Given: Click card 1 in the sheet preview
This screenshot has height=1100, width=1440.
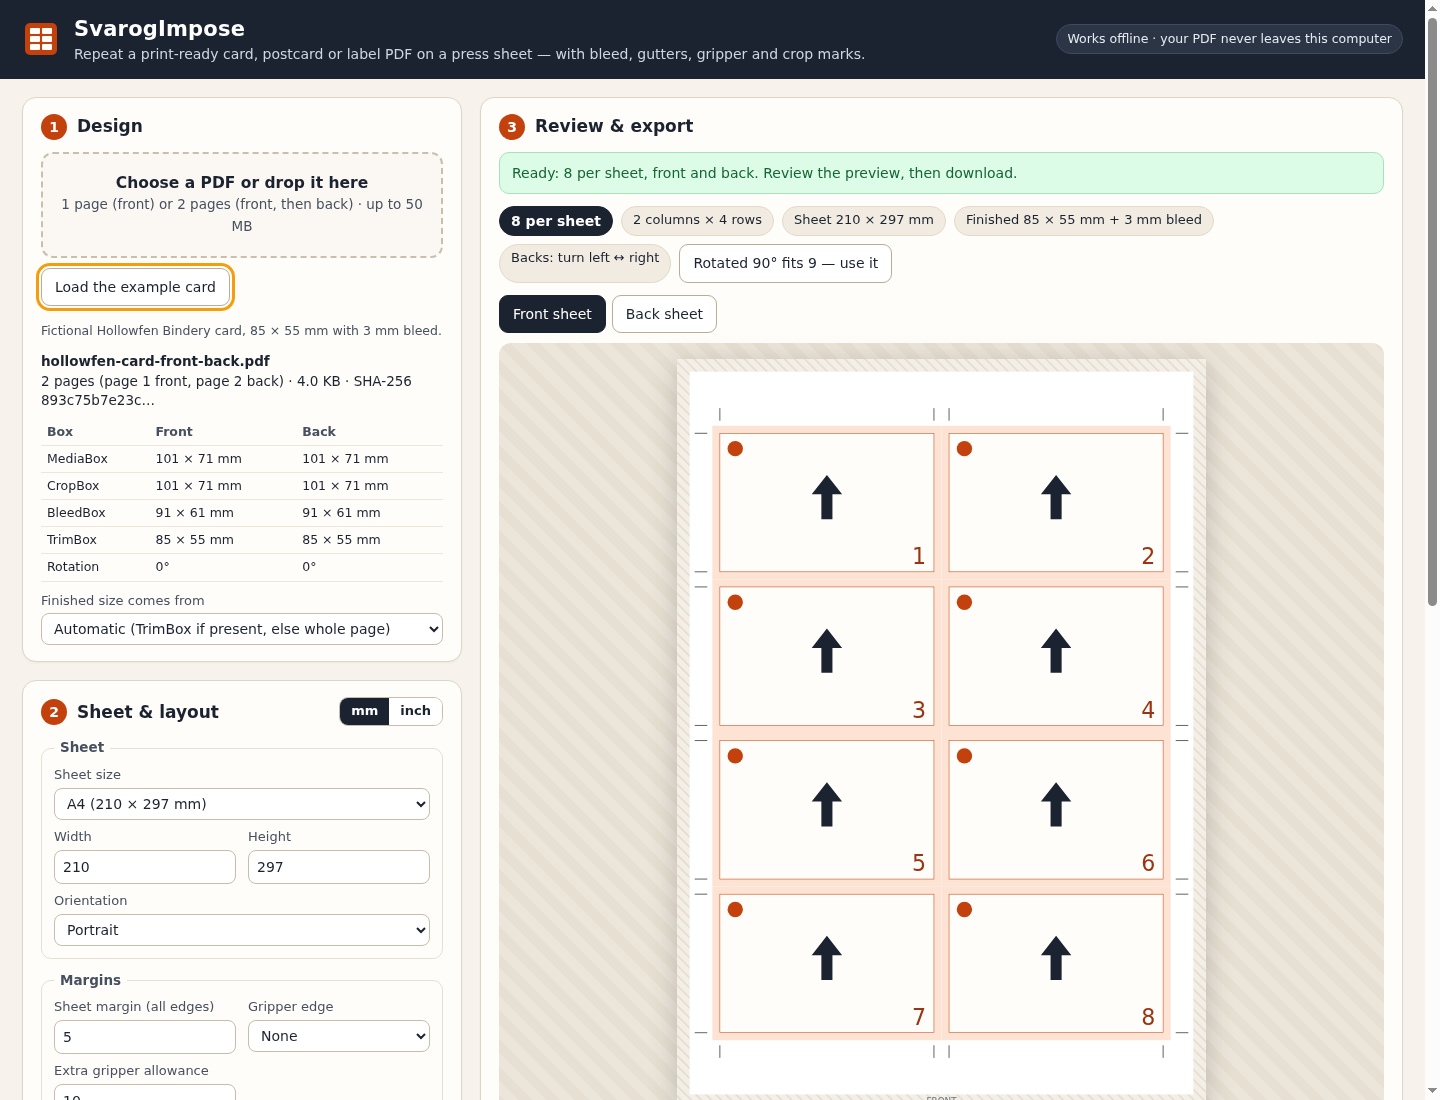Looking at the screenshot, I should click(x=827, y=502).
